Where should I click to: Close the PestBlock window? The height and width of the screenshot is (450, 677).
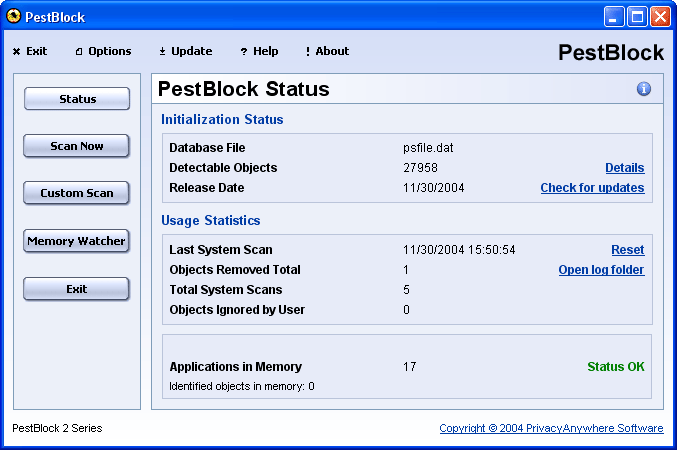(660, 17)
